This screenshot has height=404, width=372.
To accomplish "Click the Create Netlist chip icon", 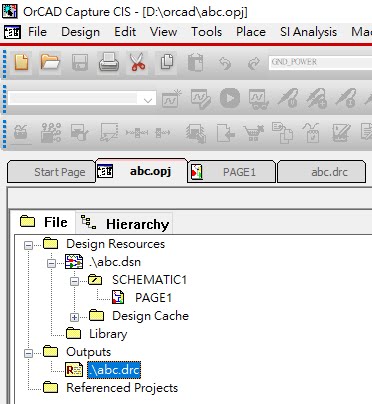I will [x=196, y=134].
